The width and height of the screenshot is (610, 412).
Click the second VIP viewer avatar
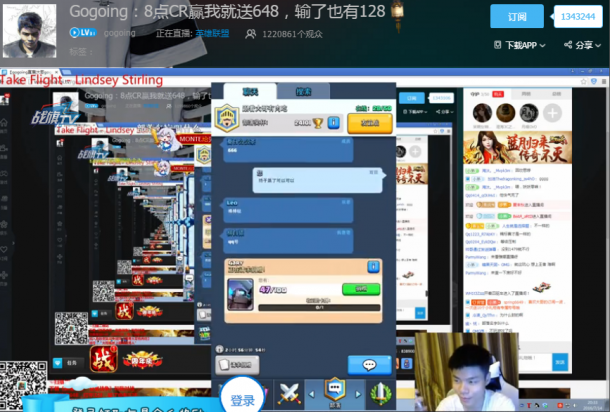click(505, 113)
